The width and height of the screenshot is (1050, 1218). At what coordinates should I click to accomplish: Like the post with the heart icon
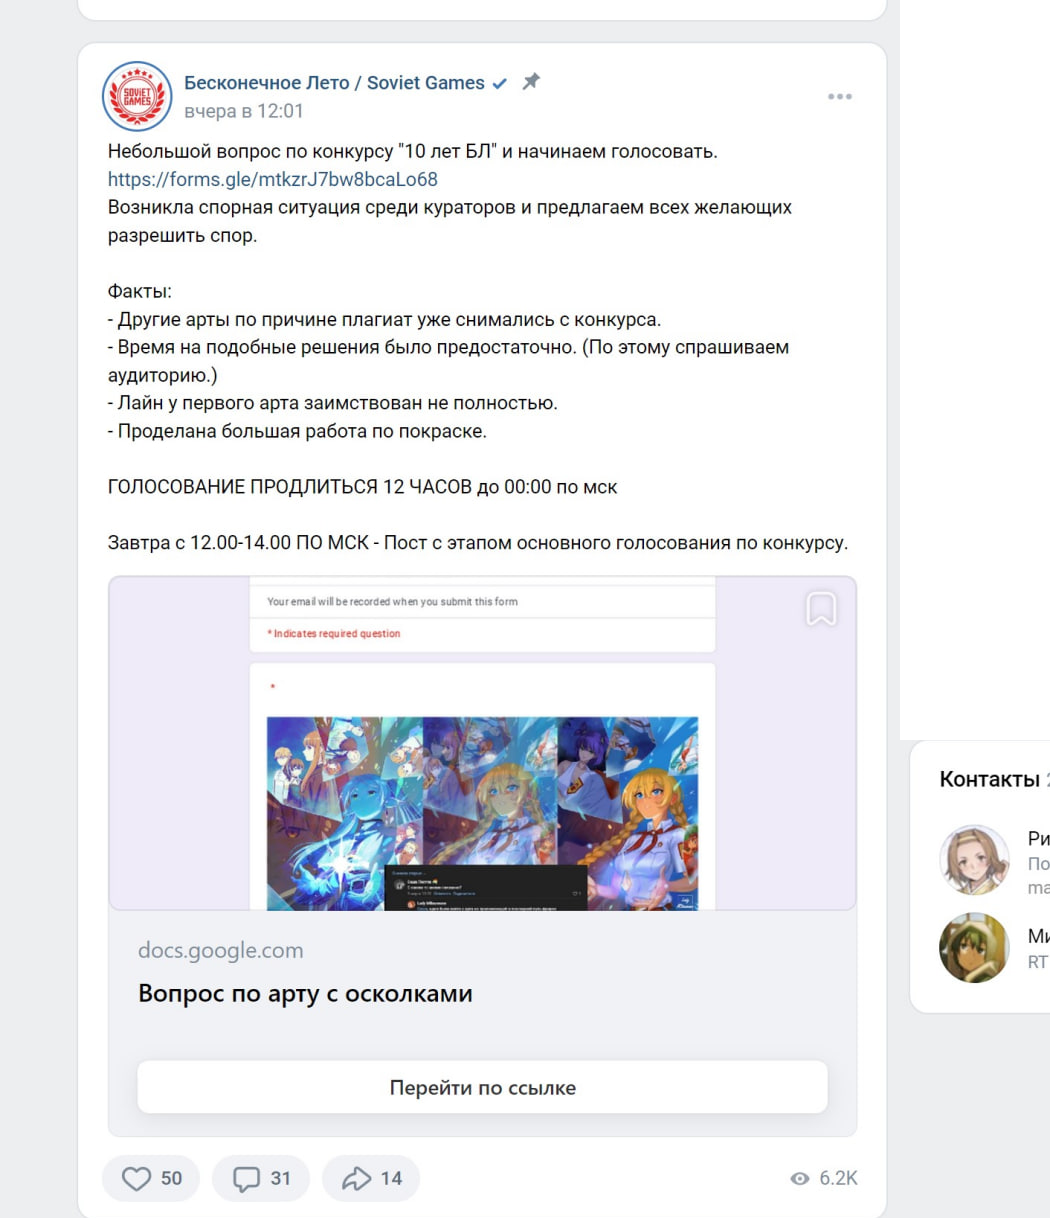[x=136, y=1179]
